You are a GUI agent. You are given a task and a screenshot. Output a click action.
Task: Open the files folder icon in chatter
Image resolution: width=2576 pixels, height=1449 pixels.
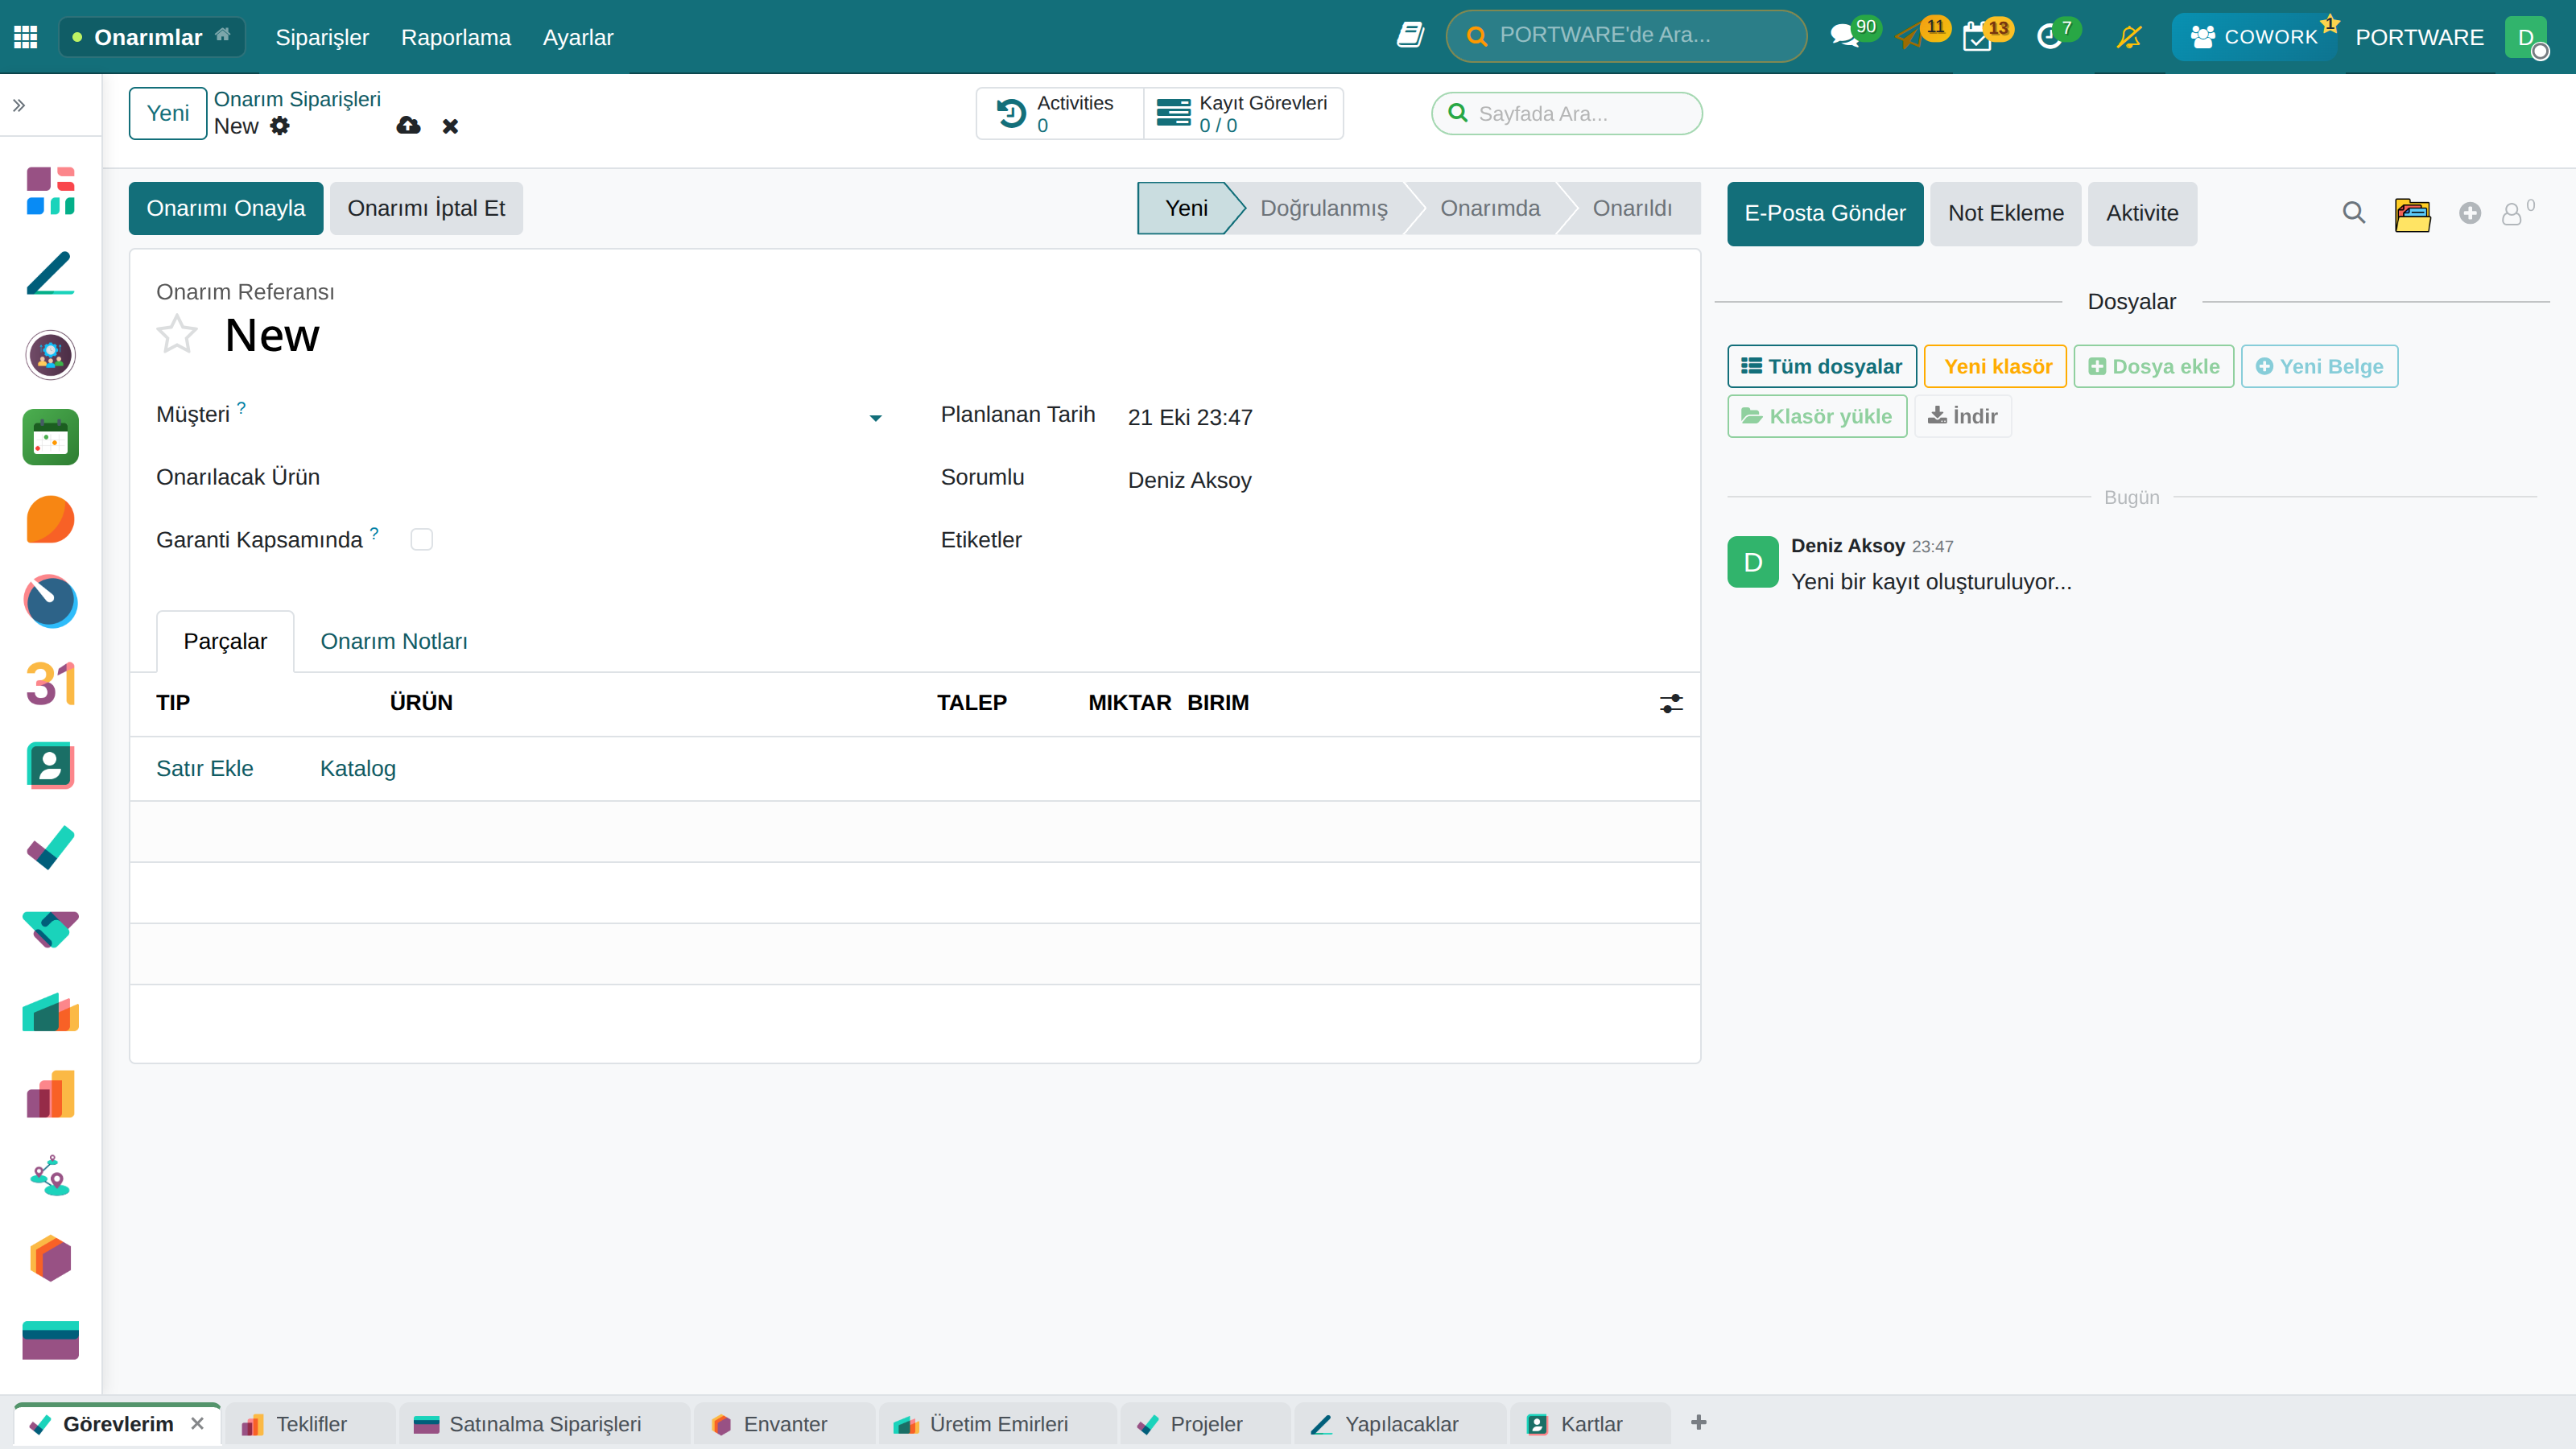coord(2412,214)
